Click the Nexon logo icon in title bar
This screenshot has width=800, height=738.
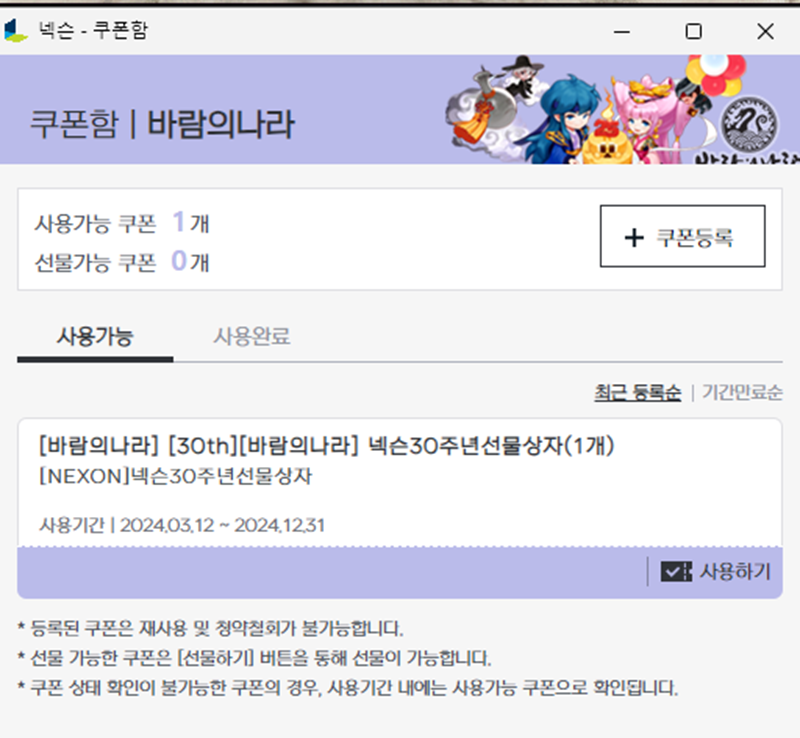15,30
